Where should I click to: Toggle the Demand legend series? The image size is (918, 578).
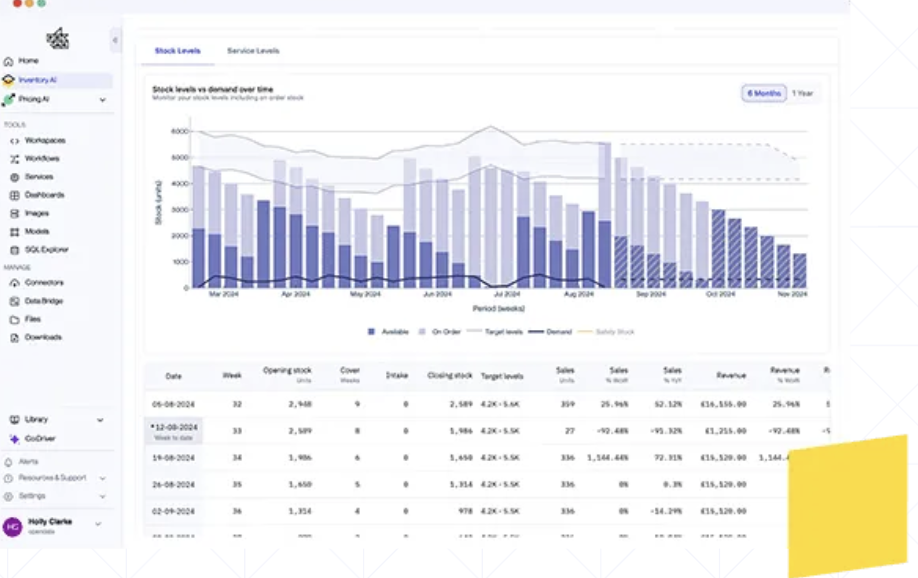pos(550,331)
